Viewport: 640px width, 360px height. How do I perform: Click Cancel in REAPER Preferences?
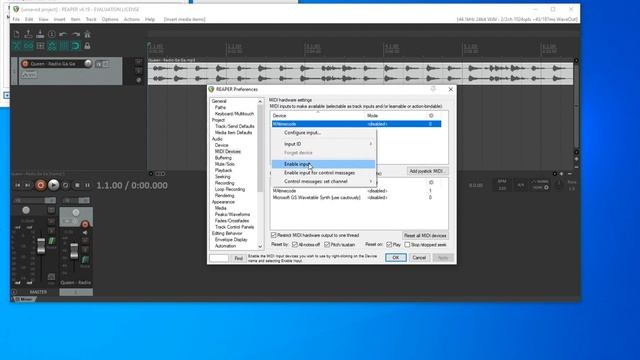coord(419,258)
